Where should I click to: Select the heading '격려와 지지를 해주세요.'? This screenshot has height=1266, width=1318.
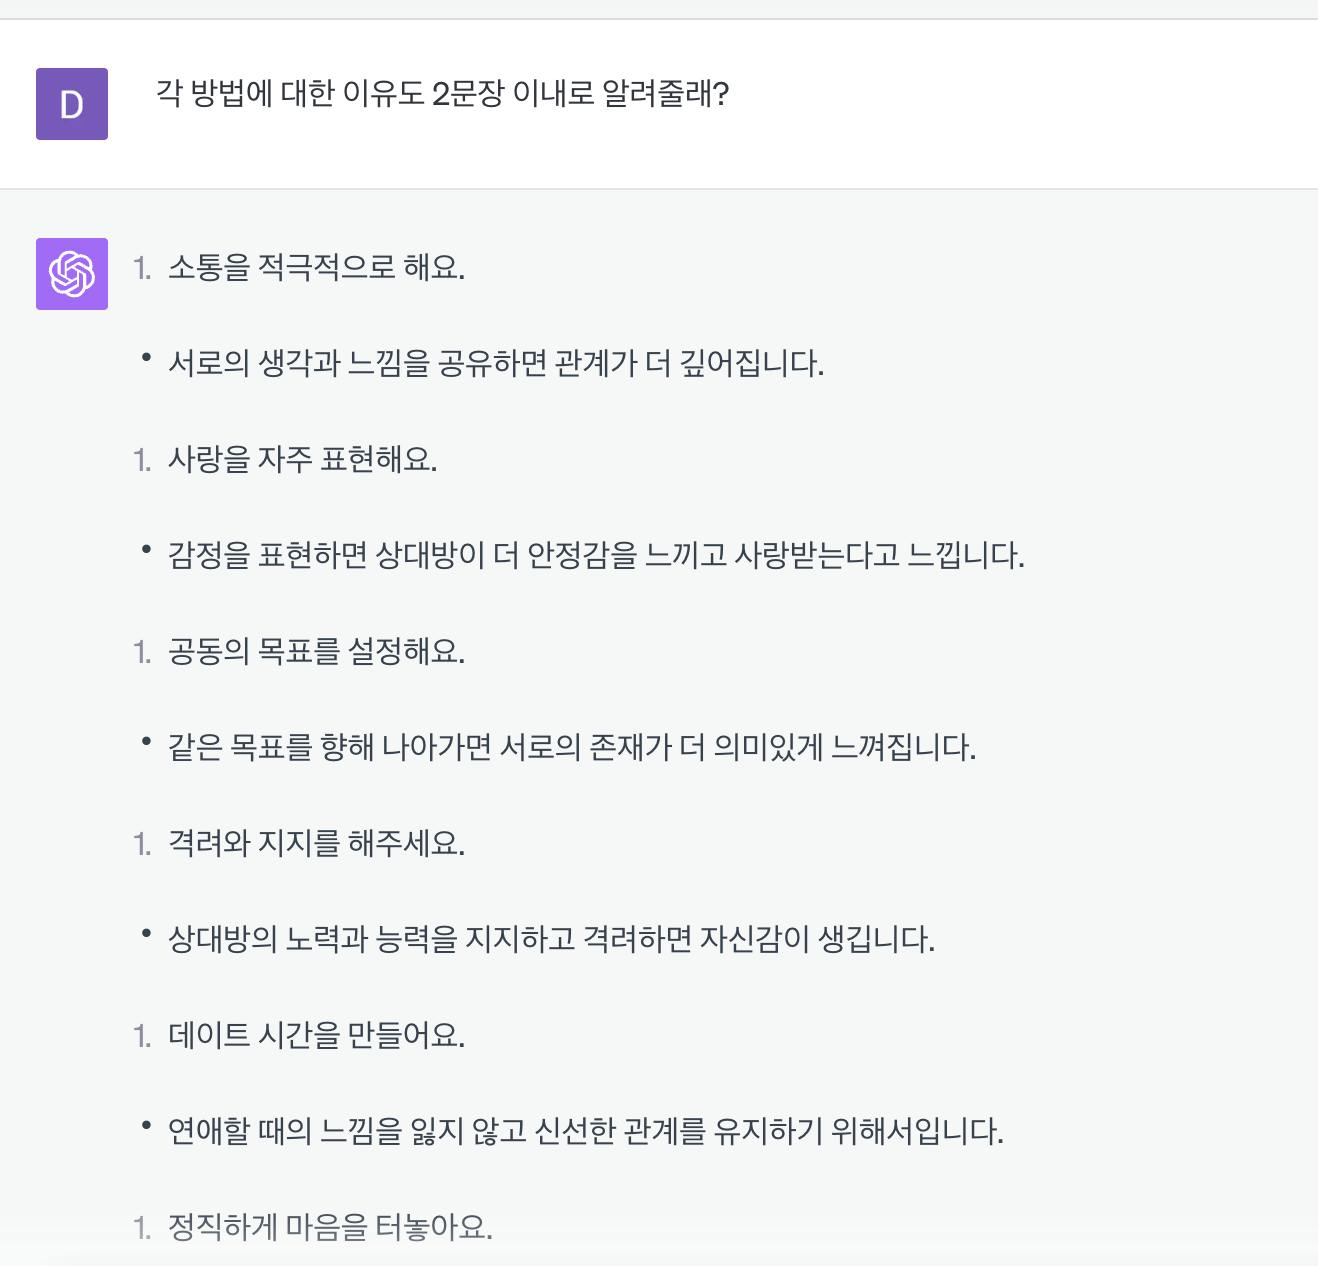[x=316, y=844]
